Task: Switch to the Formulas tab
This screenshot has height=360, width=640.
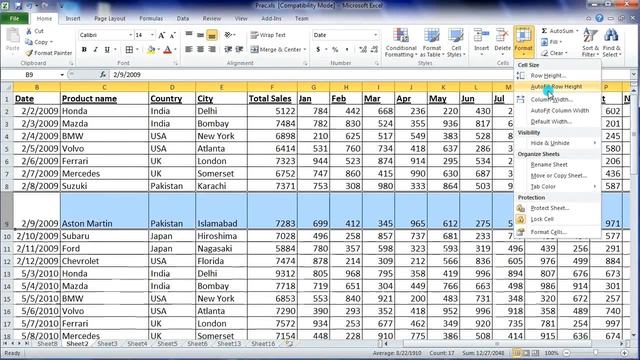Action: click(x=151, y=19)
